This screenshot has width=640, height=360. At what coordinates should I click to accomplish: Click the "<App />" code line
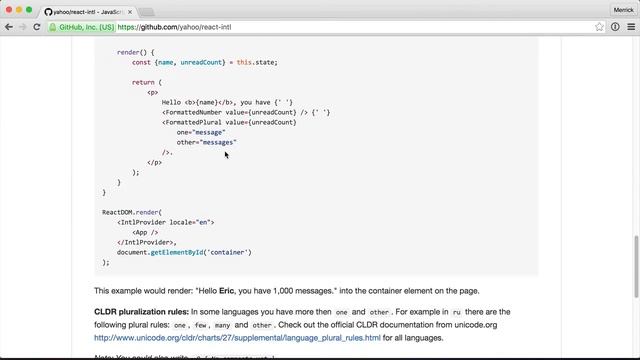click(x=145, y=232)
